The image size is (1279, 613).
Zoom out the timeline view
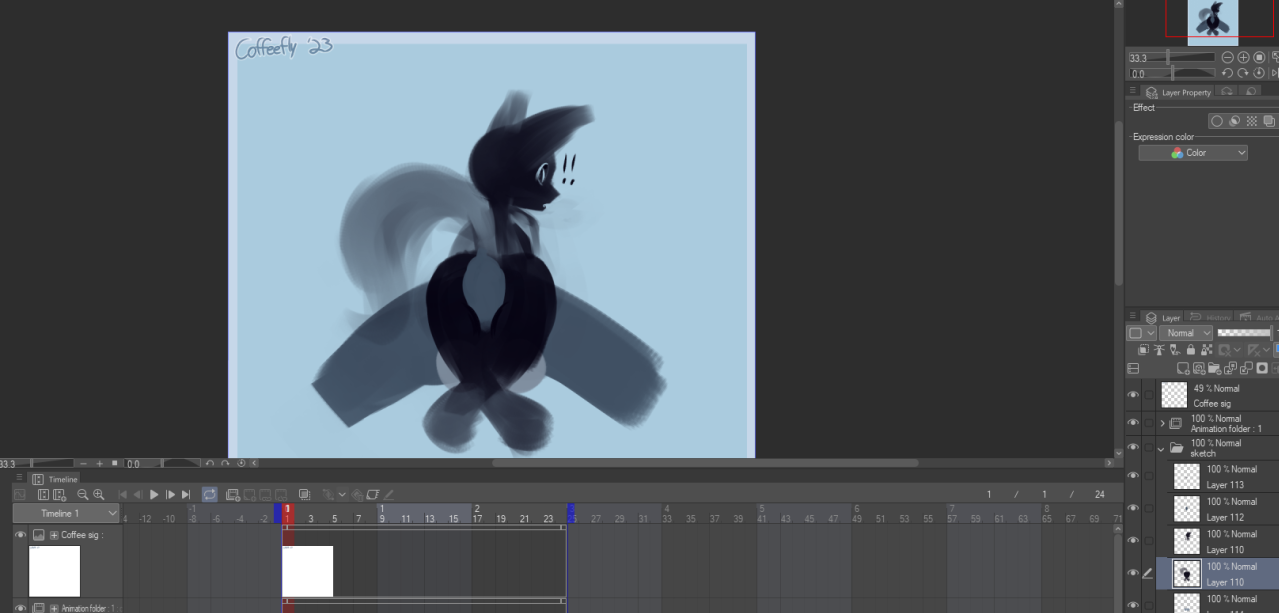pyautogui.click(x=83, y=494)
